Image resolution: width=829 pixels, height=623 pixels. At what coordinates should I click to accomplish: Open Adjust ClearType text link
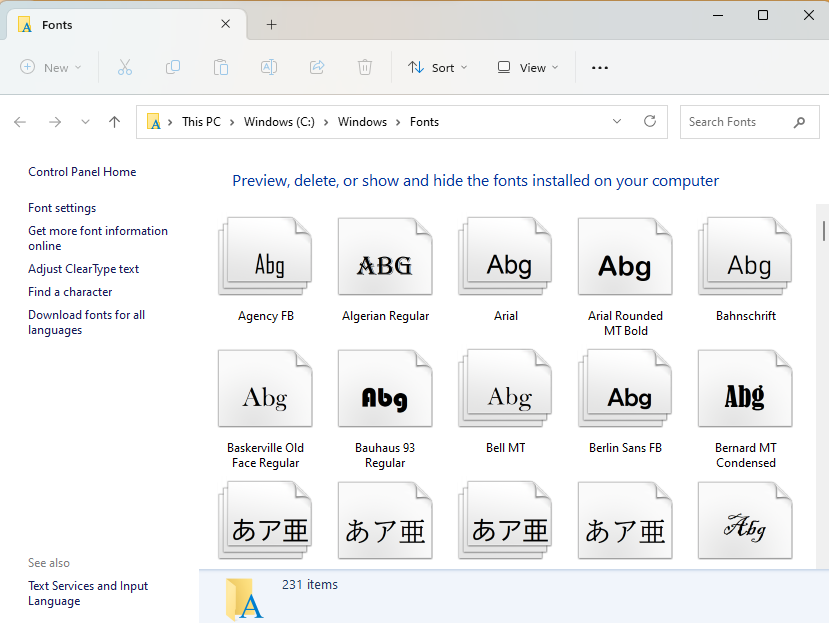(83, 269)
